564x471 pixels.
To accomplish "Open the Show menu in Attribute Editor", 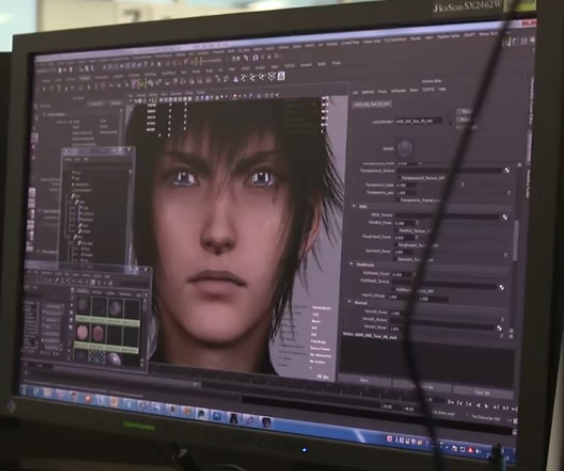I will click(414, 90).
